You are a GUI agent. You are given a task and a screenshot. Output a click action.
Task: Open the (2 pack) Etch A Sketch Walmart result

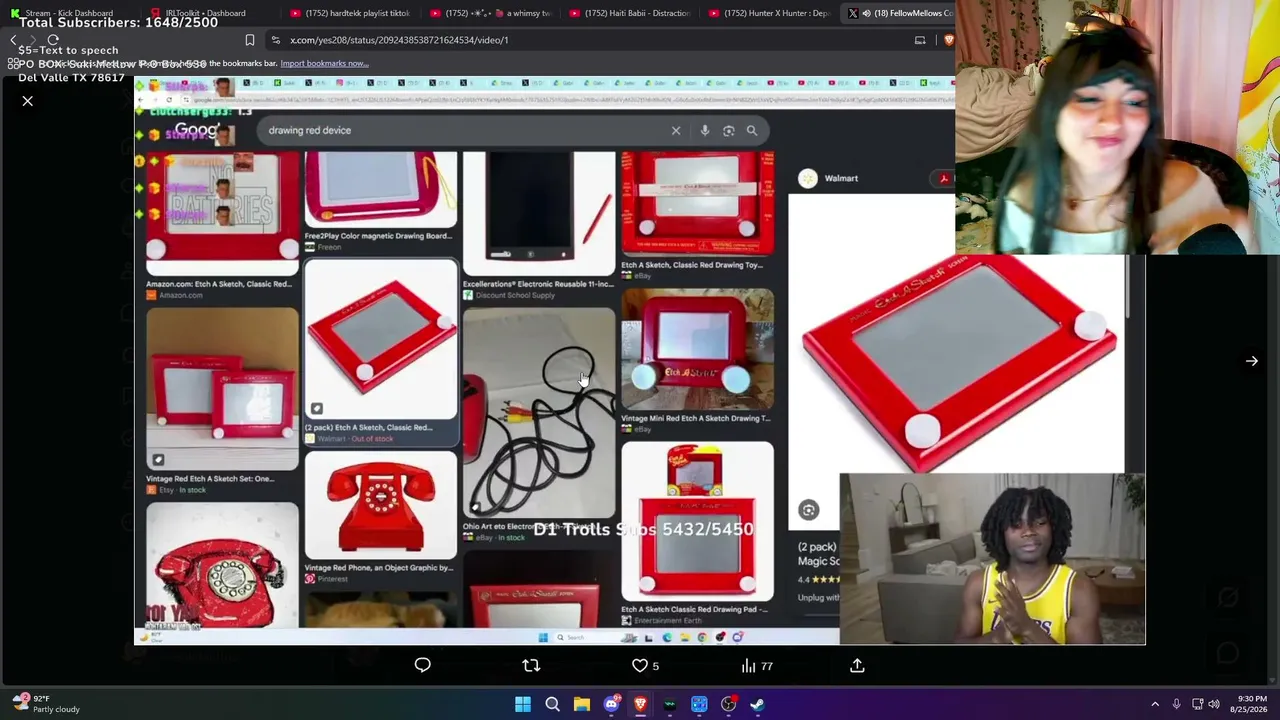point(380,352)
